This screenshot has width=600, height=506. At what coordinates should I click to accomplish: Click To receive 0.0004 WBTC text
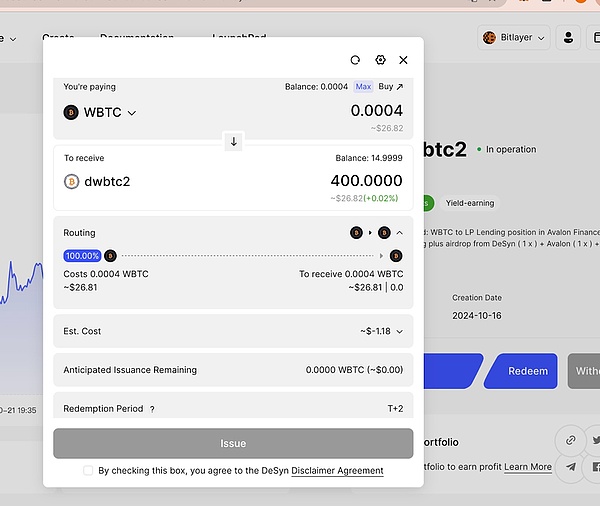coord(351,274)
